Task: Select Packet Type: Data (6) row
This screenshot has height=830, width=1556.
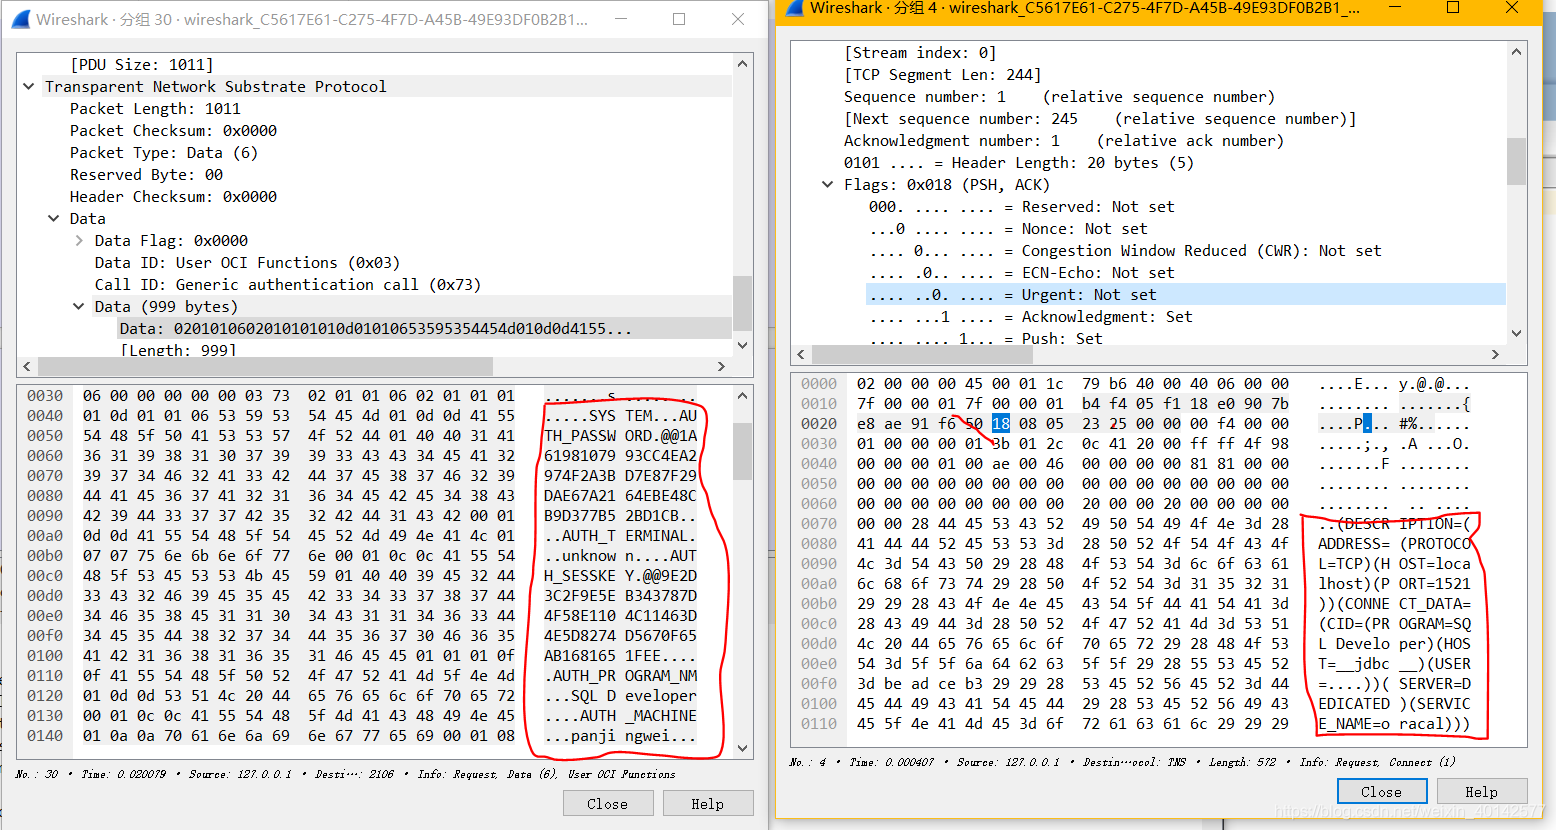Action: (x=164, y=153)
